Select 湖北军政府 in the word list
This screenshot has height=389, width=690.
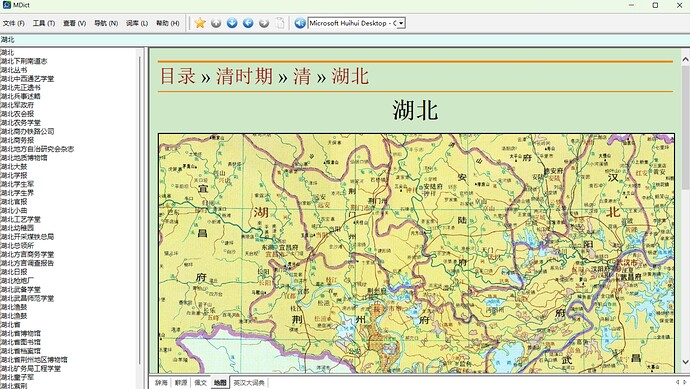17,105
